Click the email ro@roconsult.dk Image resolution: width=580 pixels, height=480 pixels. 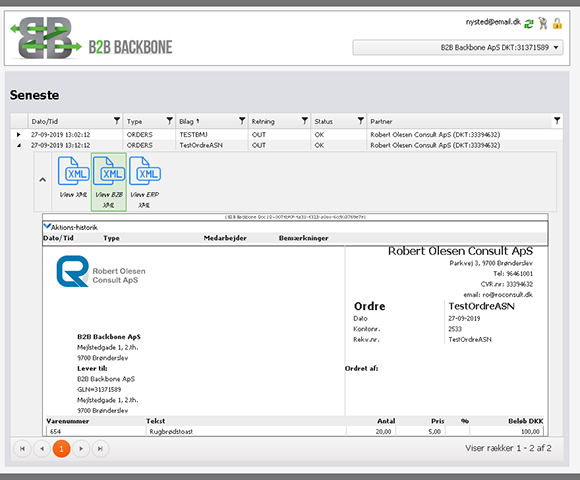(498, 295)
